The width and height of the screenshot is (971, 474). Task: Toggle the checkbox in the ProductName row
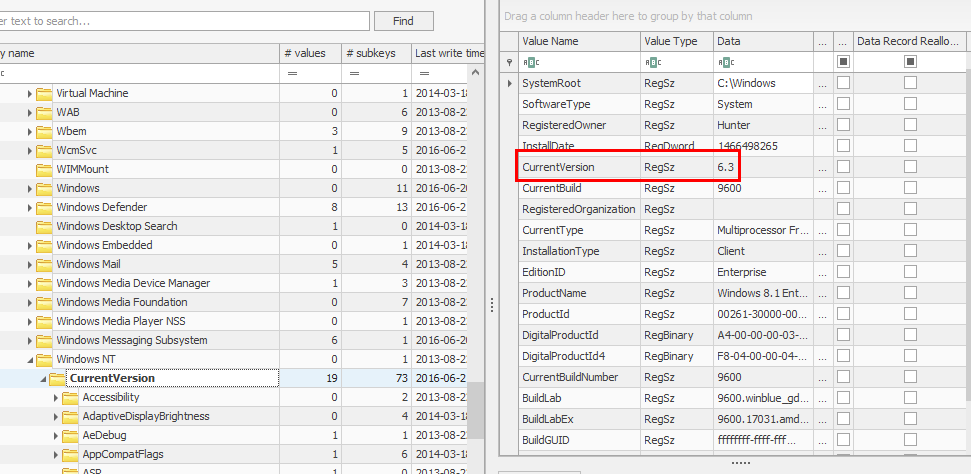[x=843, y=293]
